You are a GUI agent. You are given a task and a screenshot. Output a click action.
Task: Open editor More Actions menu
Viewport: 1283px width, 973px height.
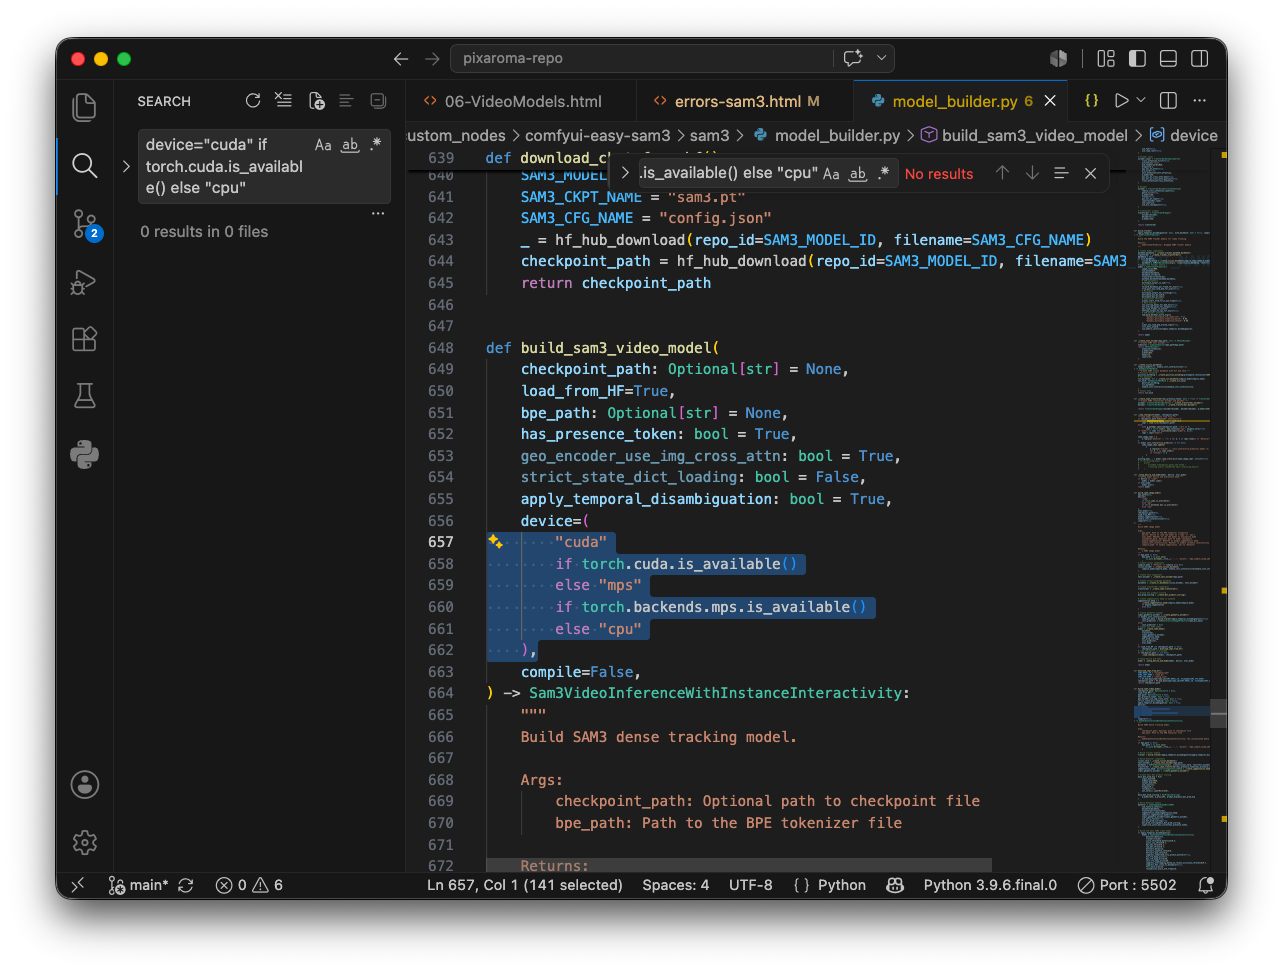(1200, 101)
